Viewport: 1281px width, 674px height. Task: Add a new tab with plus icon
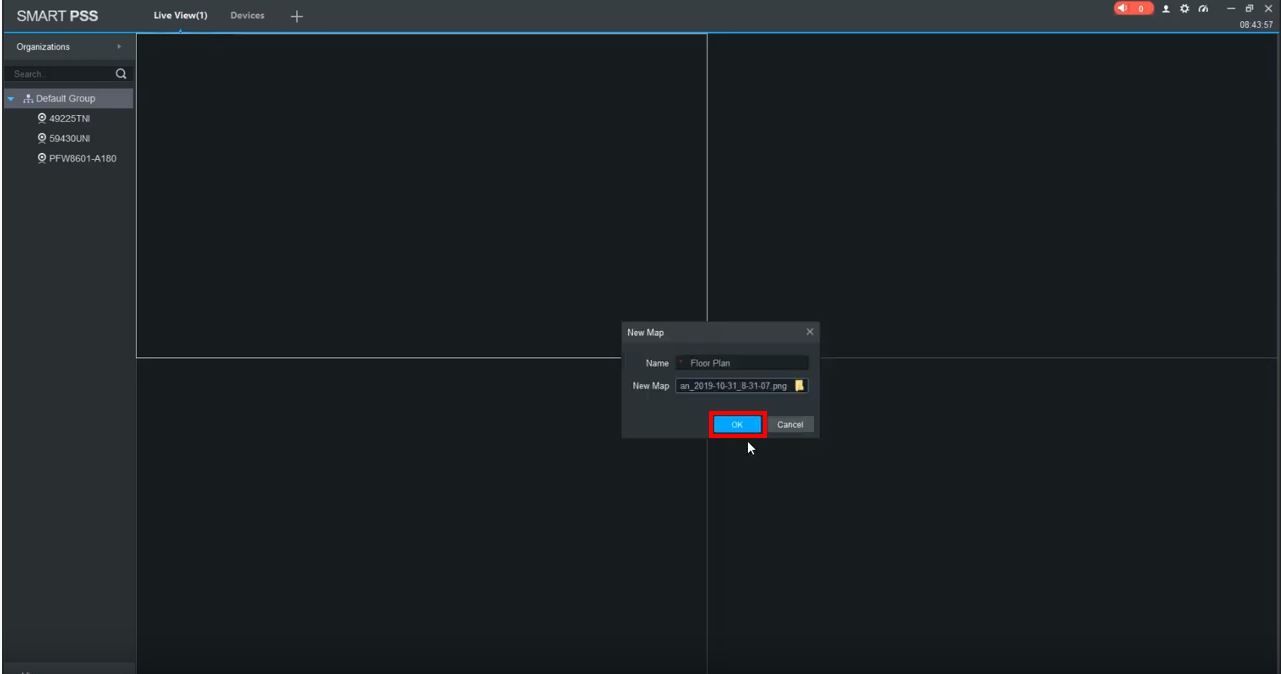(x=297, y=17)
